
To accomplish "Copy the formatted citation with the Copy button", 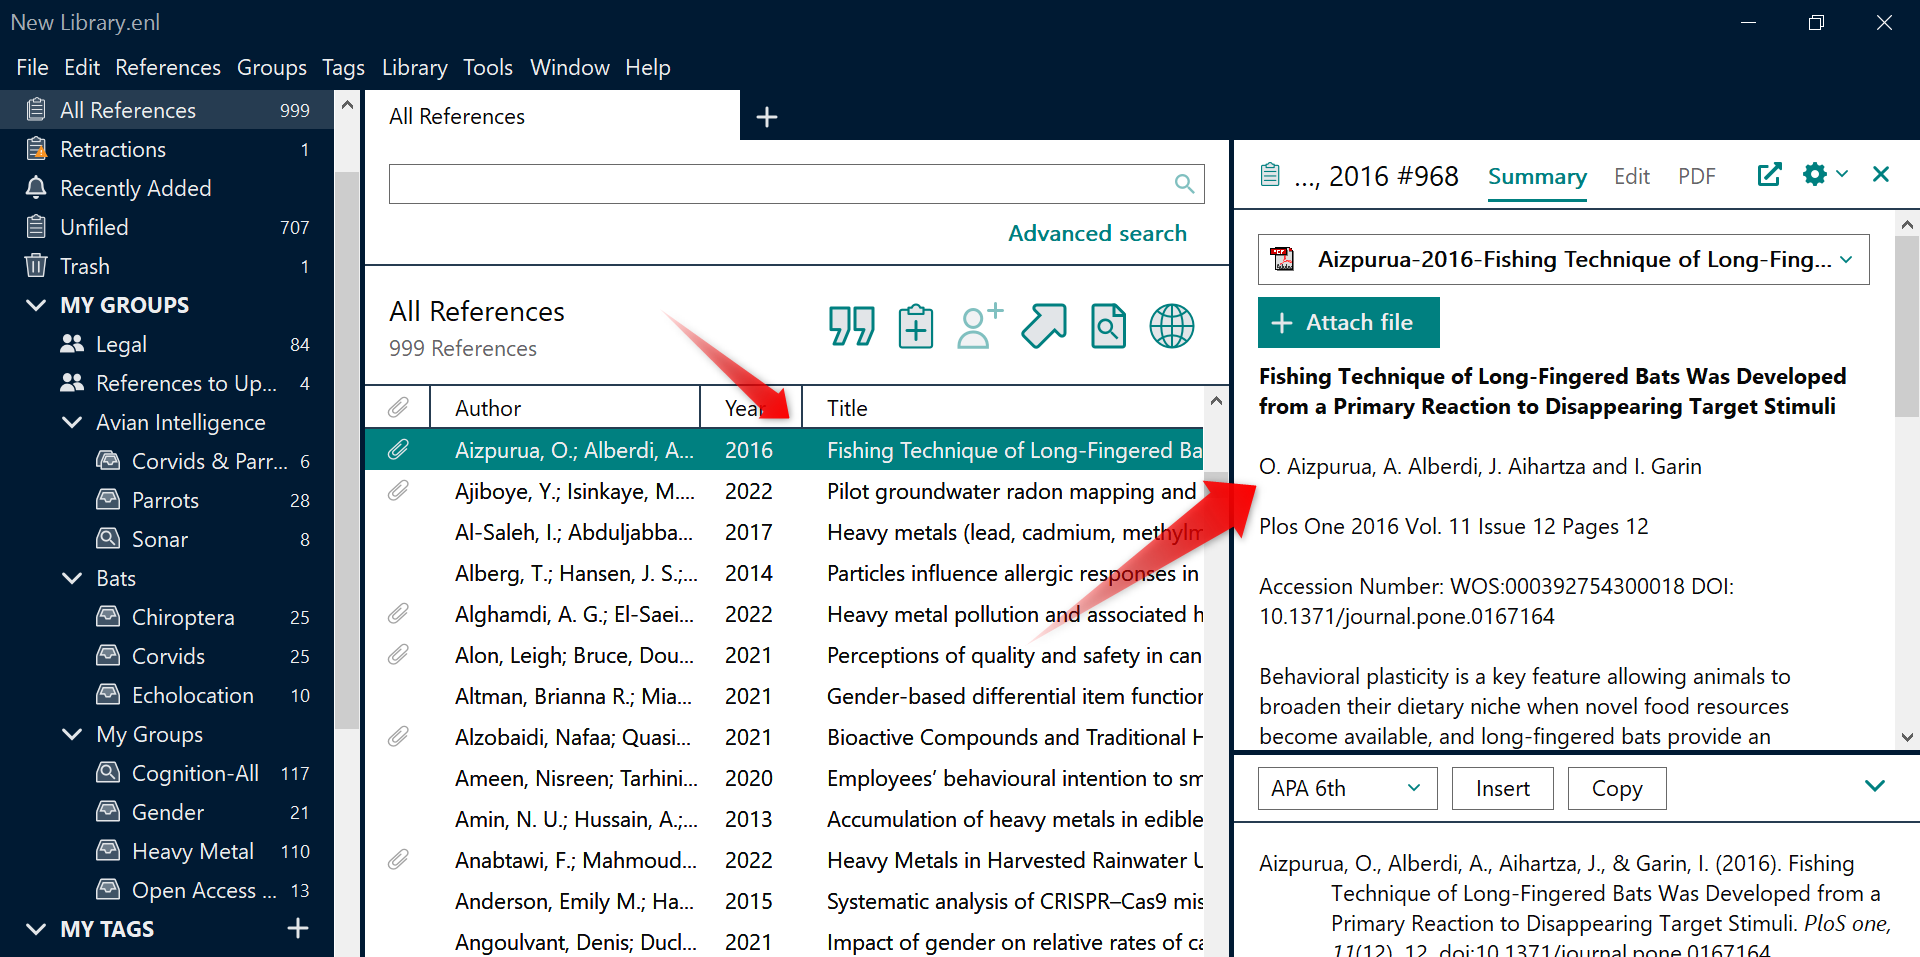I will point(1617,788).
